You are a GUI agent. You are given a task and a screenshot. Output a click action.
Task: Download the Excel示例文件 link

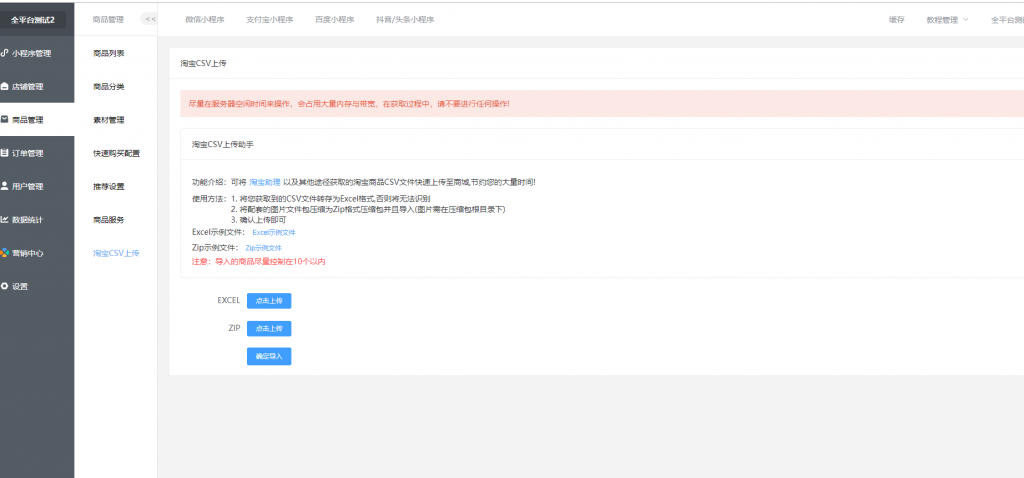274,232
